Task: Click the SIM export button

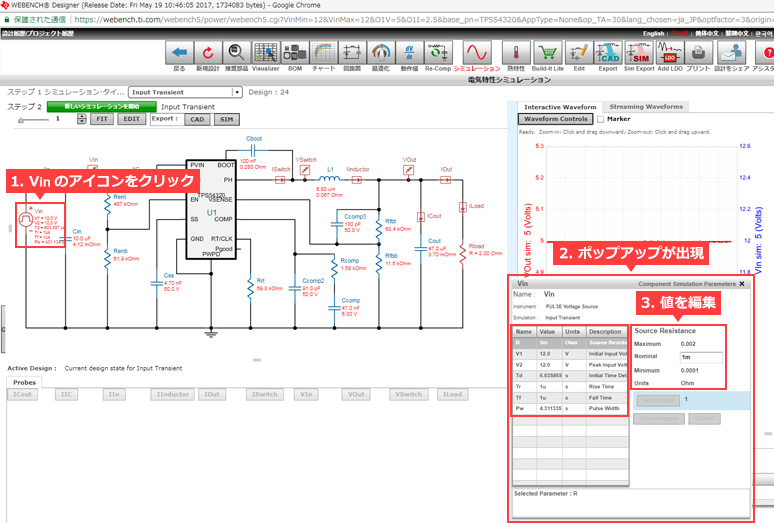Action: pos(227,119)
